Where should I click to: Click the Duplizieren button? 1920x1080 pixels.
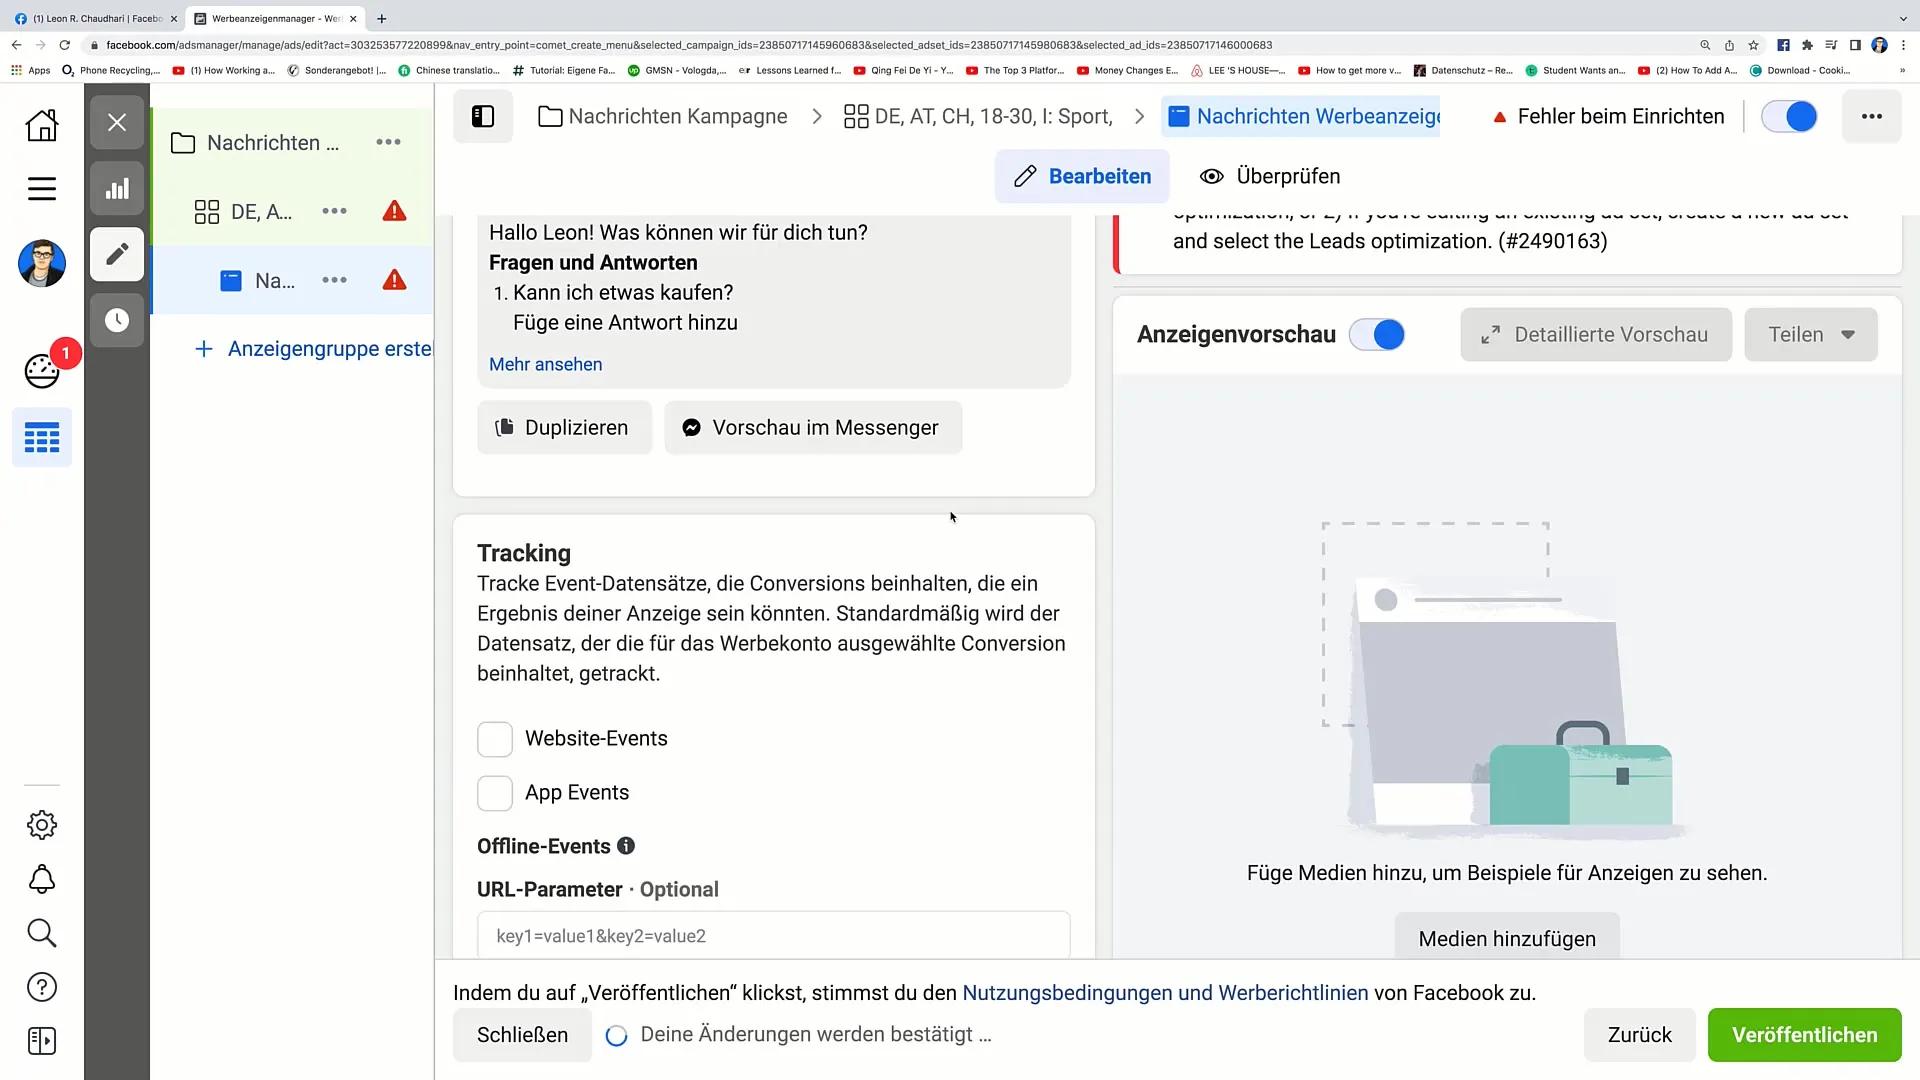pyautogui.click(x=564, y=428)
